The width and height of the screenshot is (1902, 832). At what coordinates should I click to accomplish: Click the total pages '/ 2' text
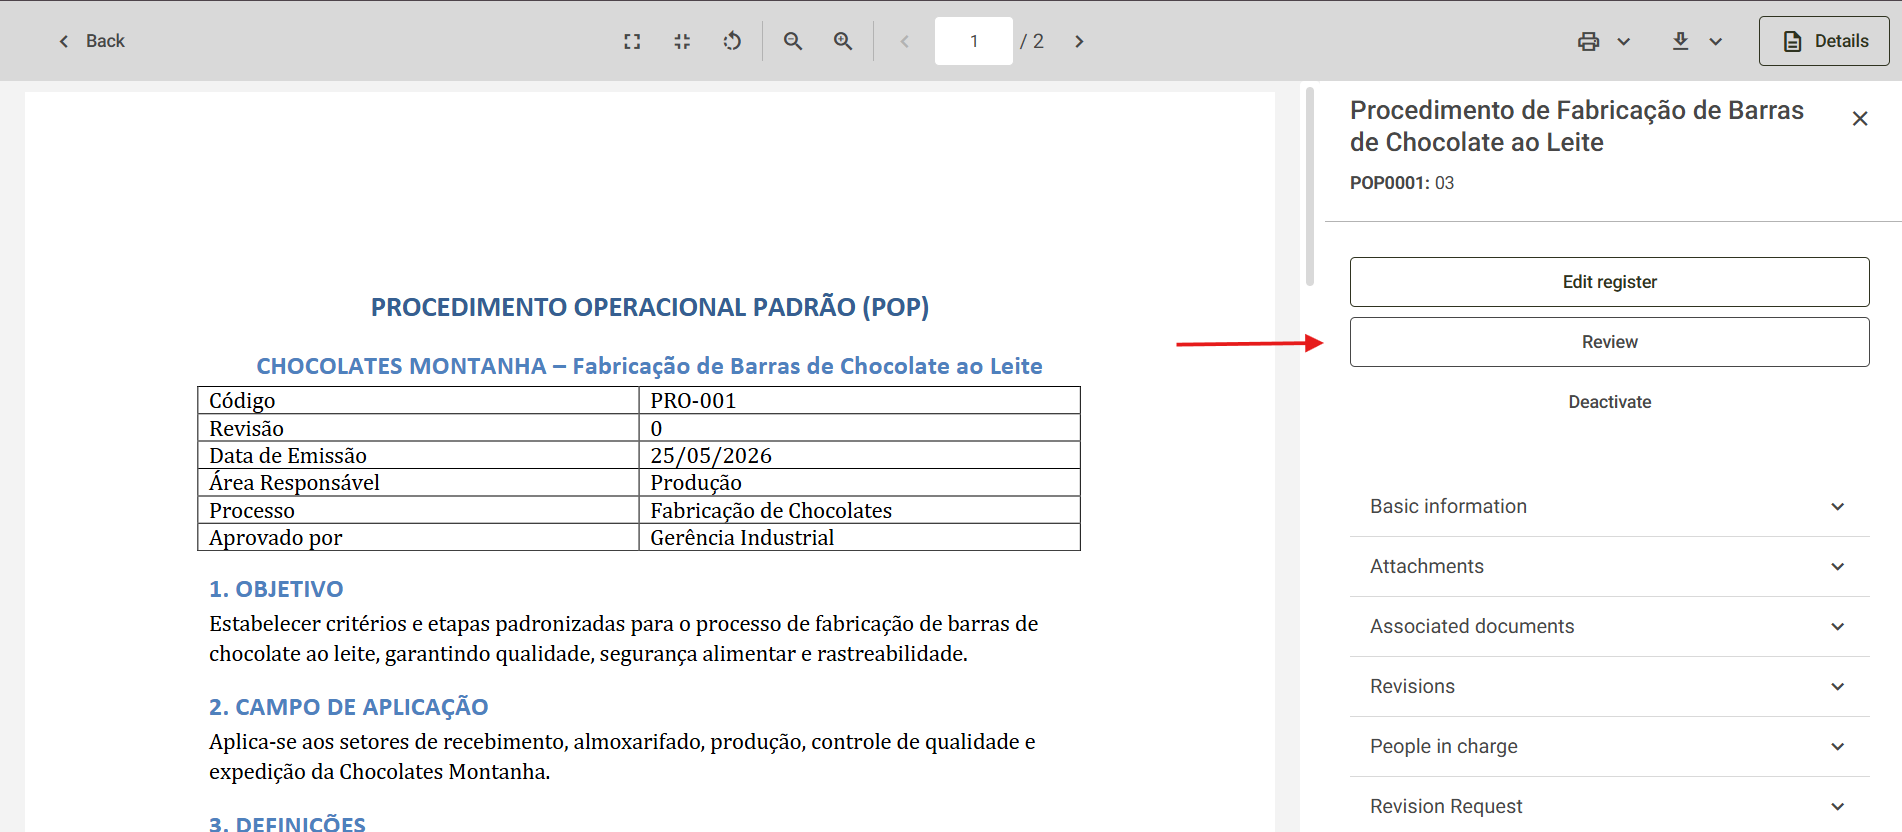[x=1032, y=41]
